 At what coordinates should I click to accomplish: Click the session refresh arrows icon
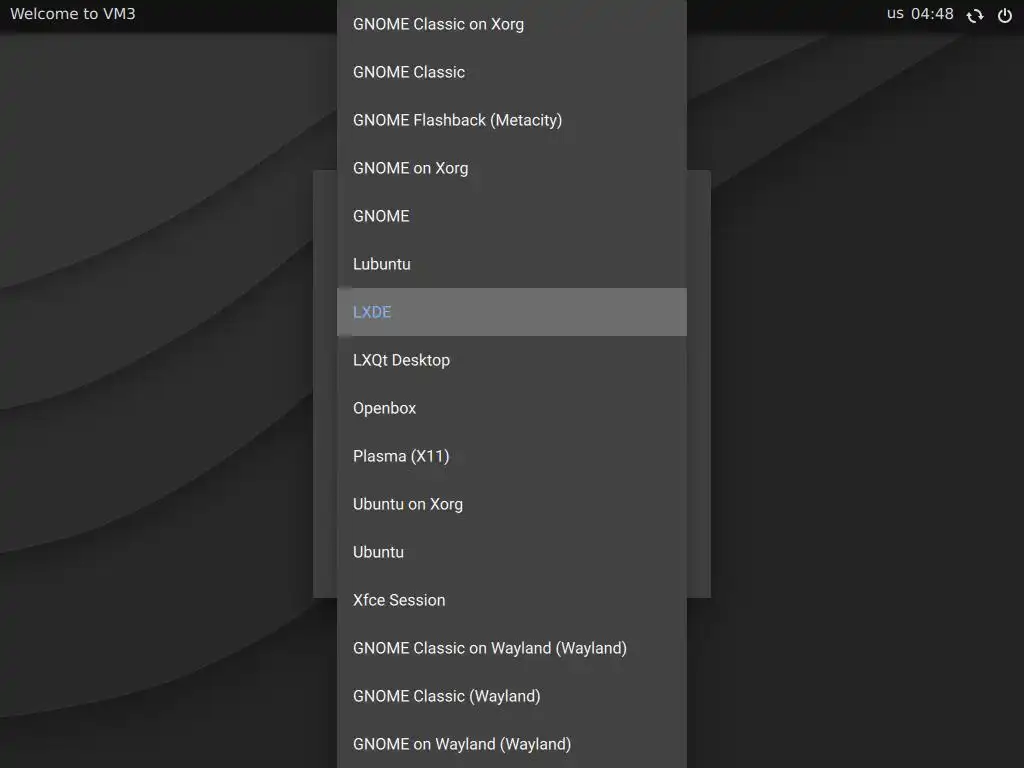(x=974, y=16)
